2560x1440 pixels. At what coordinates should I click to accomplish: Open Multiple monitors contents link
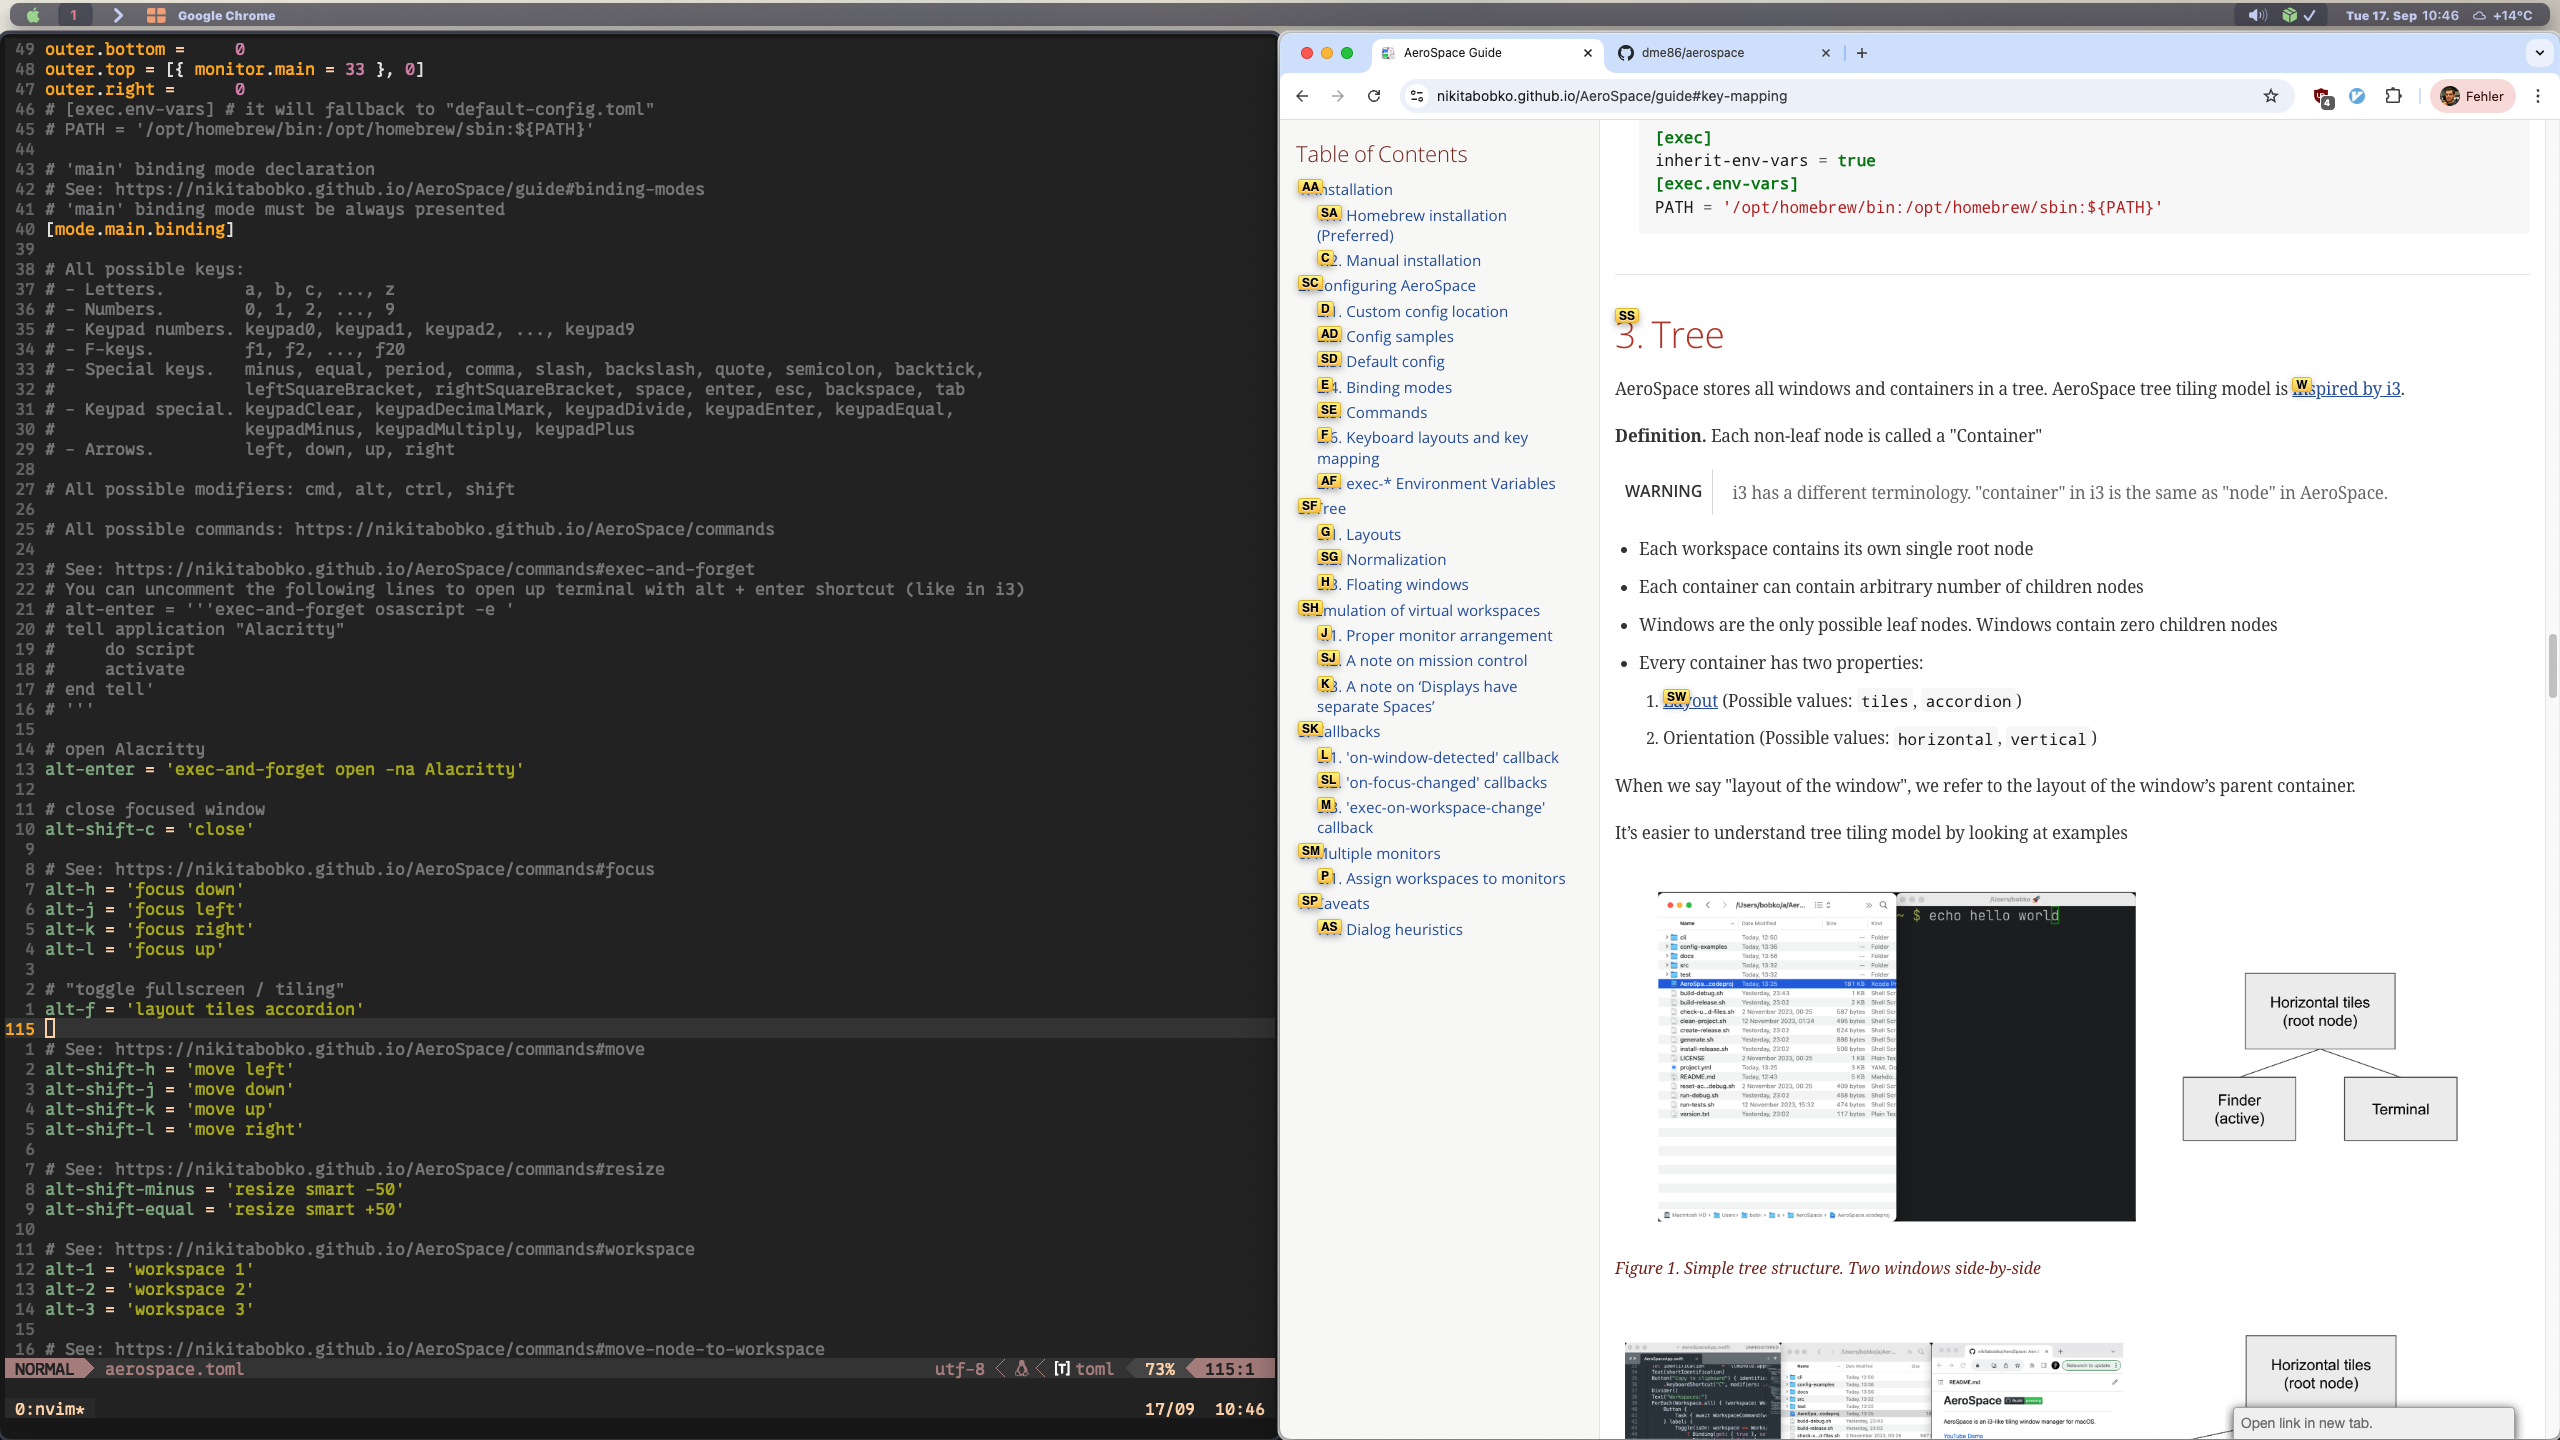[x=1370, y=853]
